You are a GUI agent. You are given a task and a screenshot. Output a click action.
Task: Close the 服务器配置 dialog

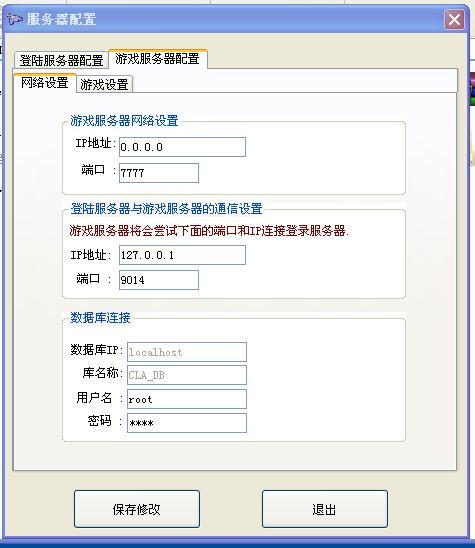(454, 19)
